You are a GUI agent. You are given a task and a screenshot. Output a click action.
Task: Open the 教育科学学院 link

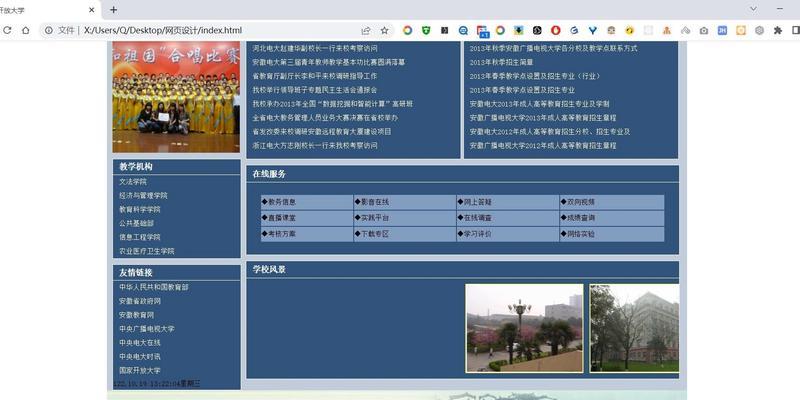click(140, 209)
